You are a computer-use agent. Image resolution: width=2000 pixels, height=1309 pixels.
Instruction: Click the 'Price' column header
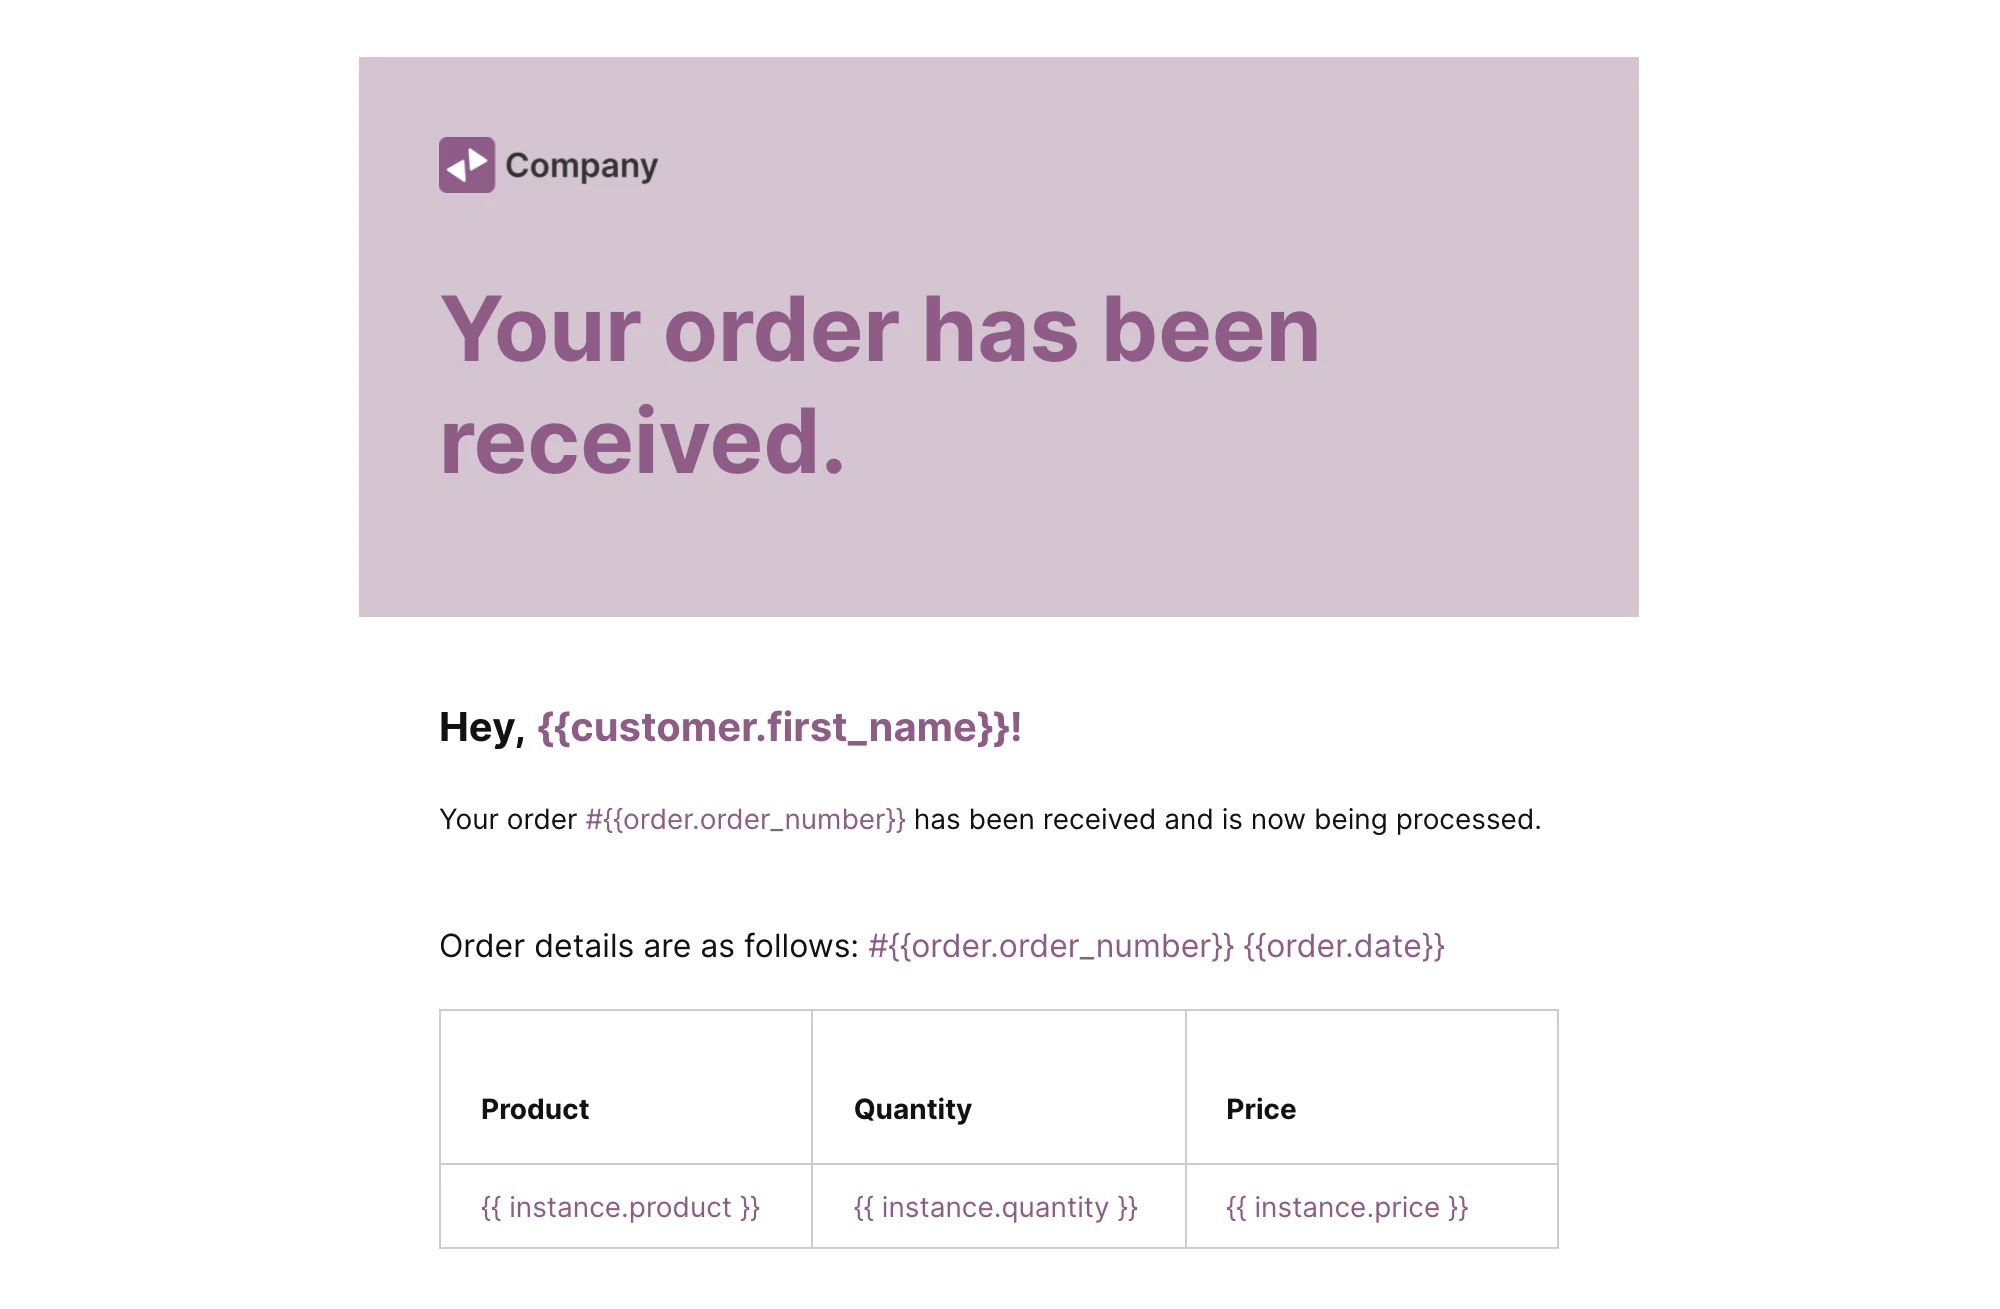pos(1260,1109)
